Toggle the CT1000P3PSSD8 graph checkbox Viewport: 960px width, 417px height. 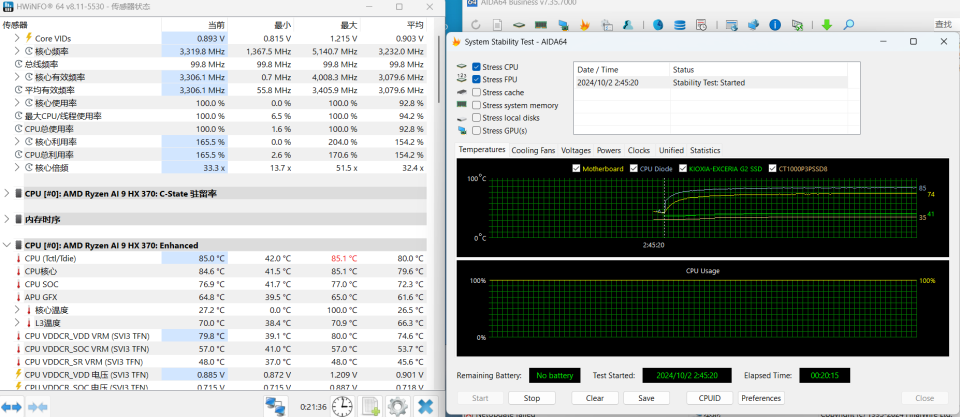coord(773,168)
